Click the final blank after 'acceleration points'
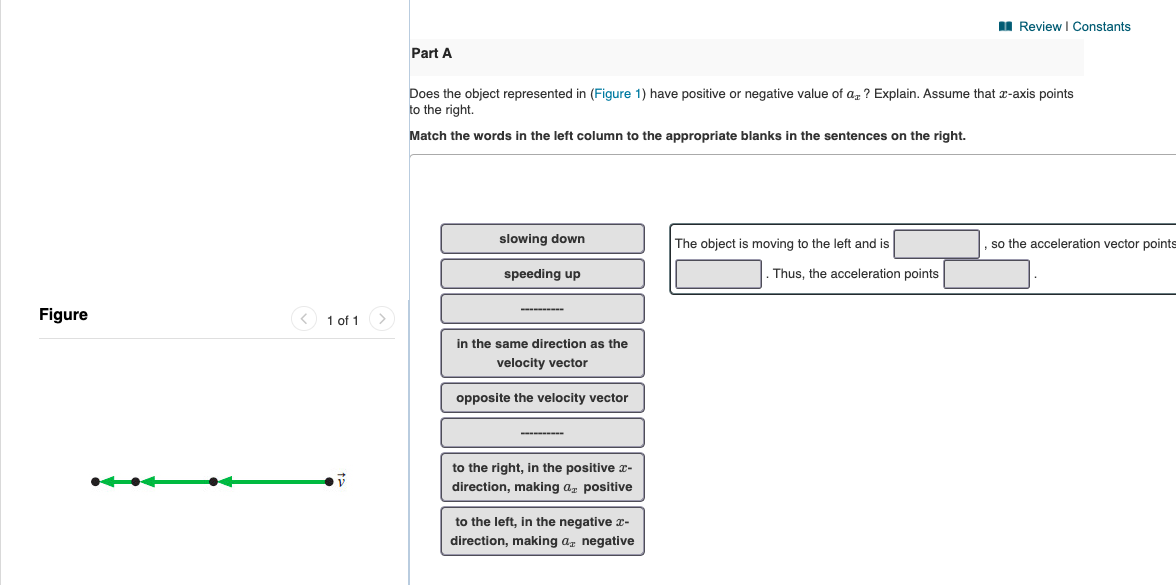This screenshot has width=1176, height=585. [x=986, y=274]
